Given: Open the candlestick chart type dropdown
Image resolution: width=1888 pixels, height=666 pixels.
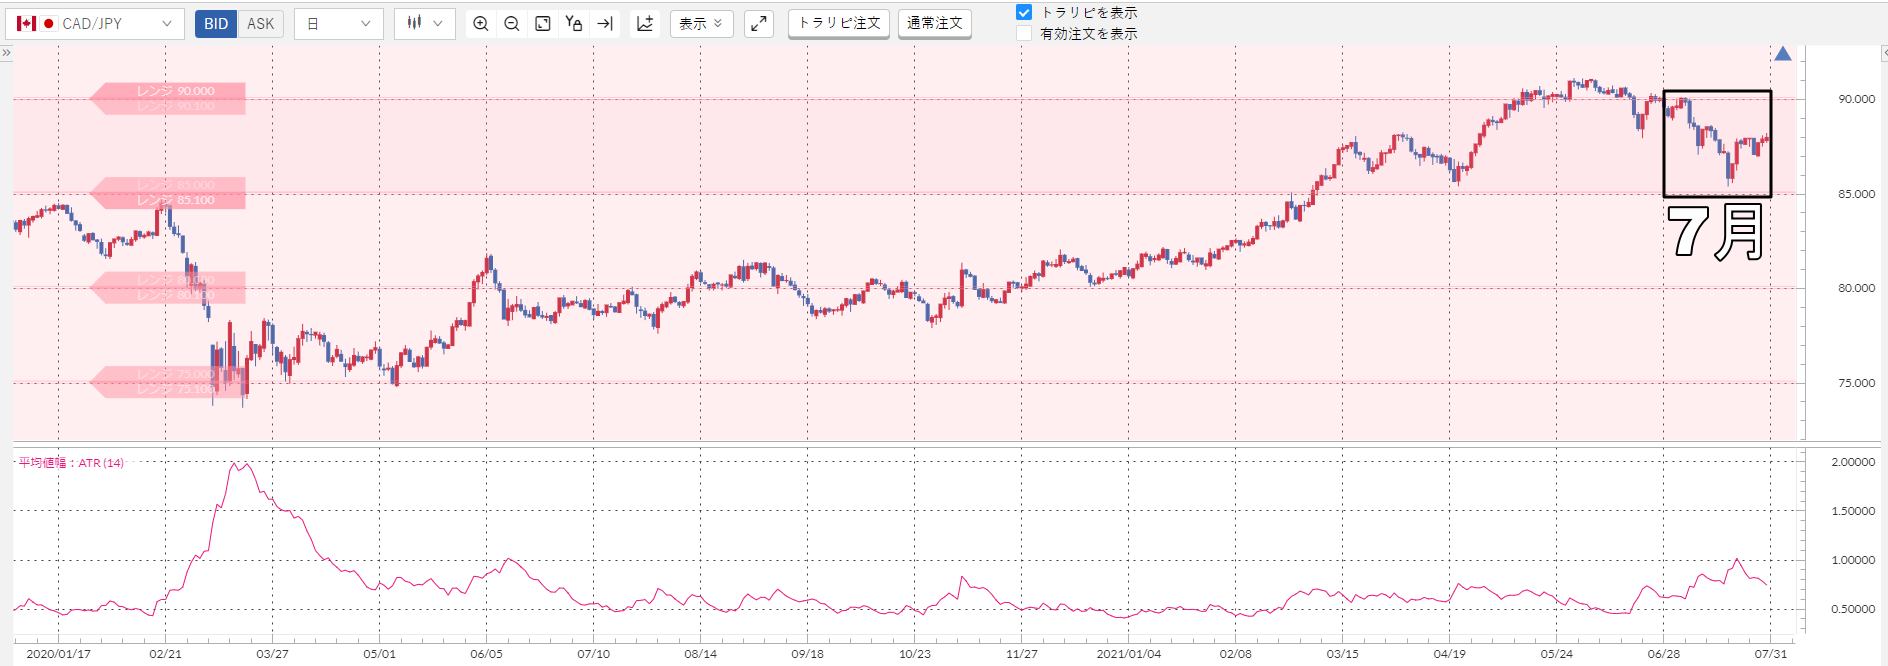Looking at the screenshot, I should (425, 24).
